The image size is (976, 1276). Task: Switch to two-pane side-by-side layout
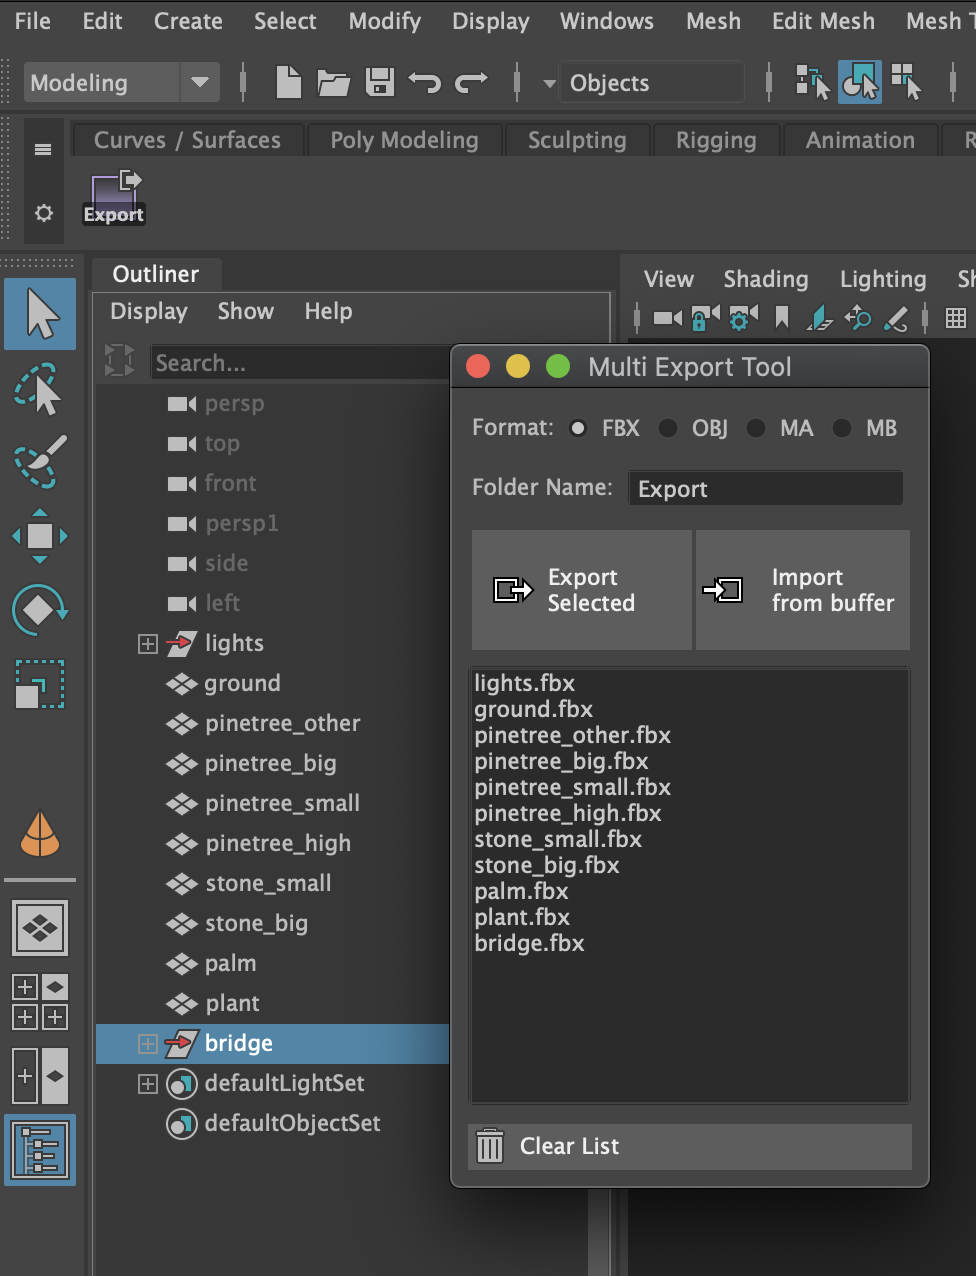40,1076
